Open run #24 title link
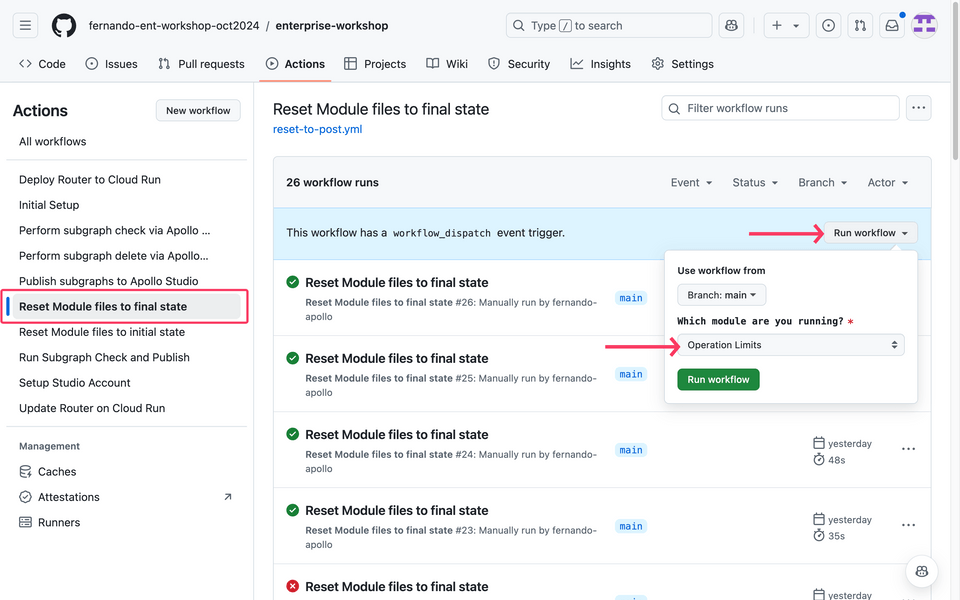 pos(397,434)
